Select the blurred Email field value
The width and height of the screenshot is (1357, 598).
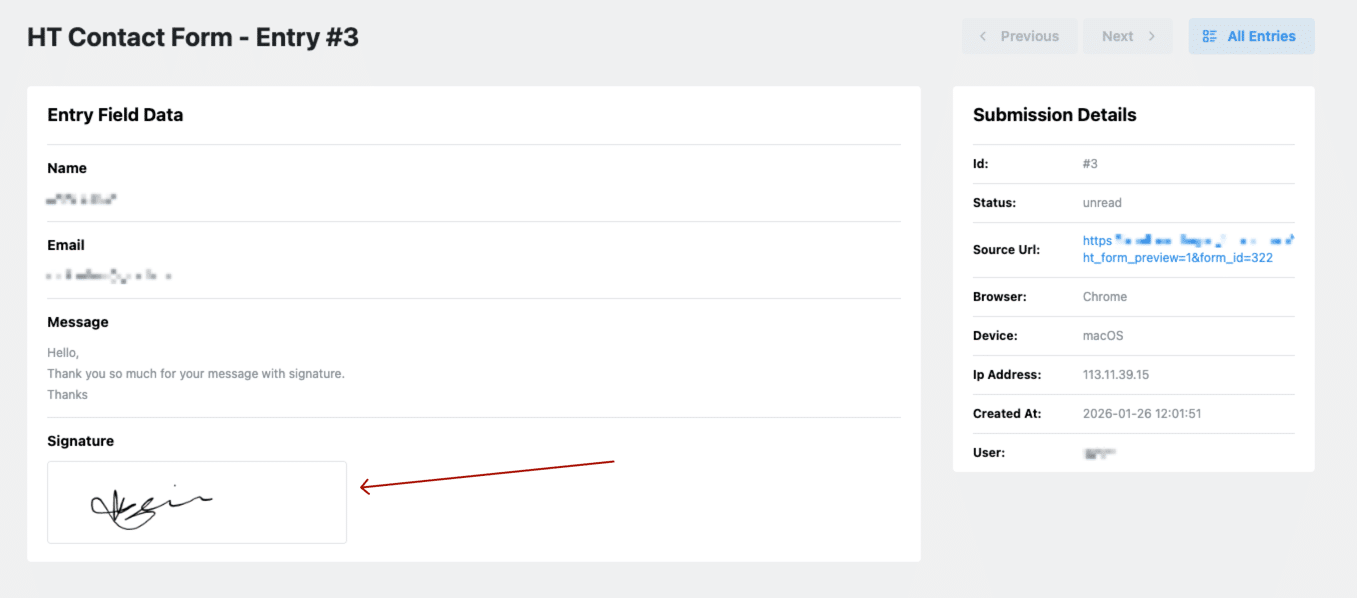tap(109, 275)
